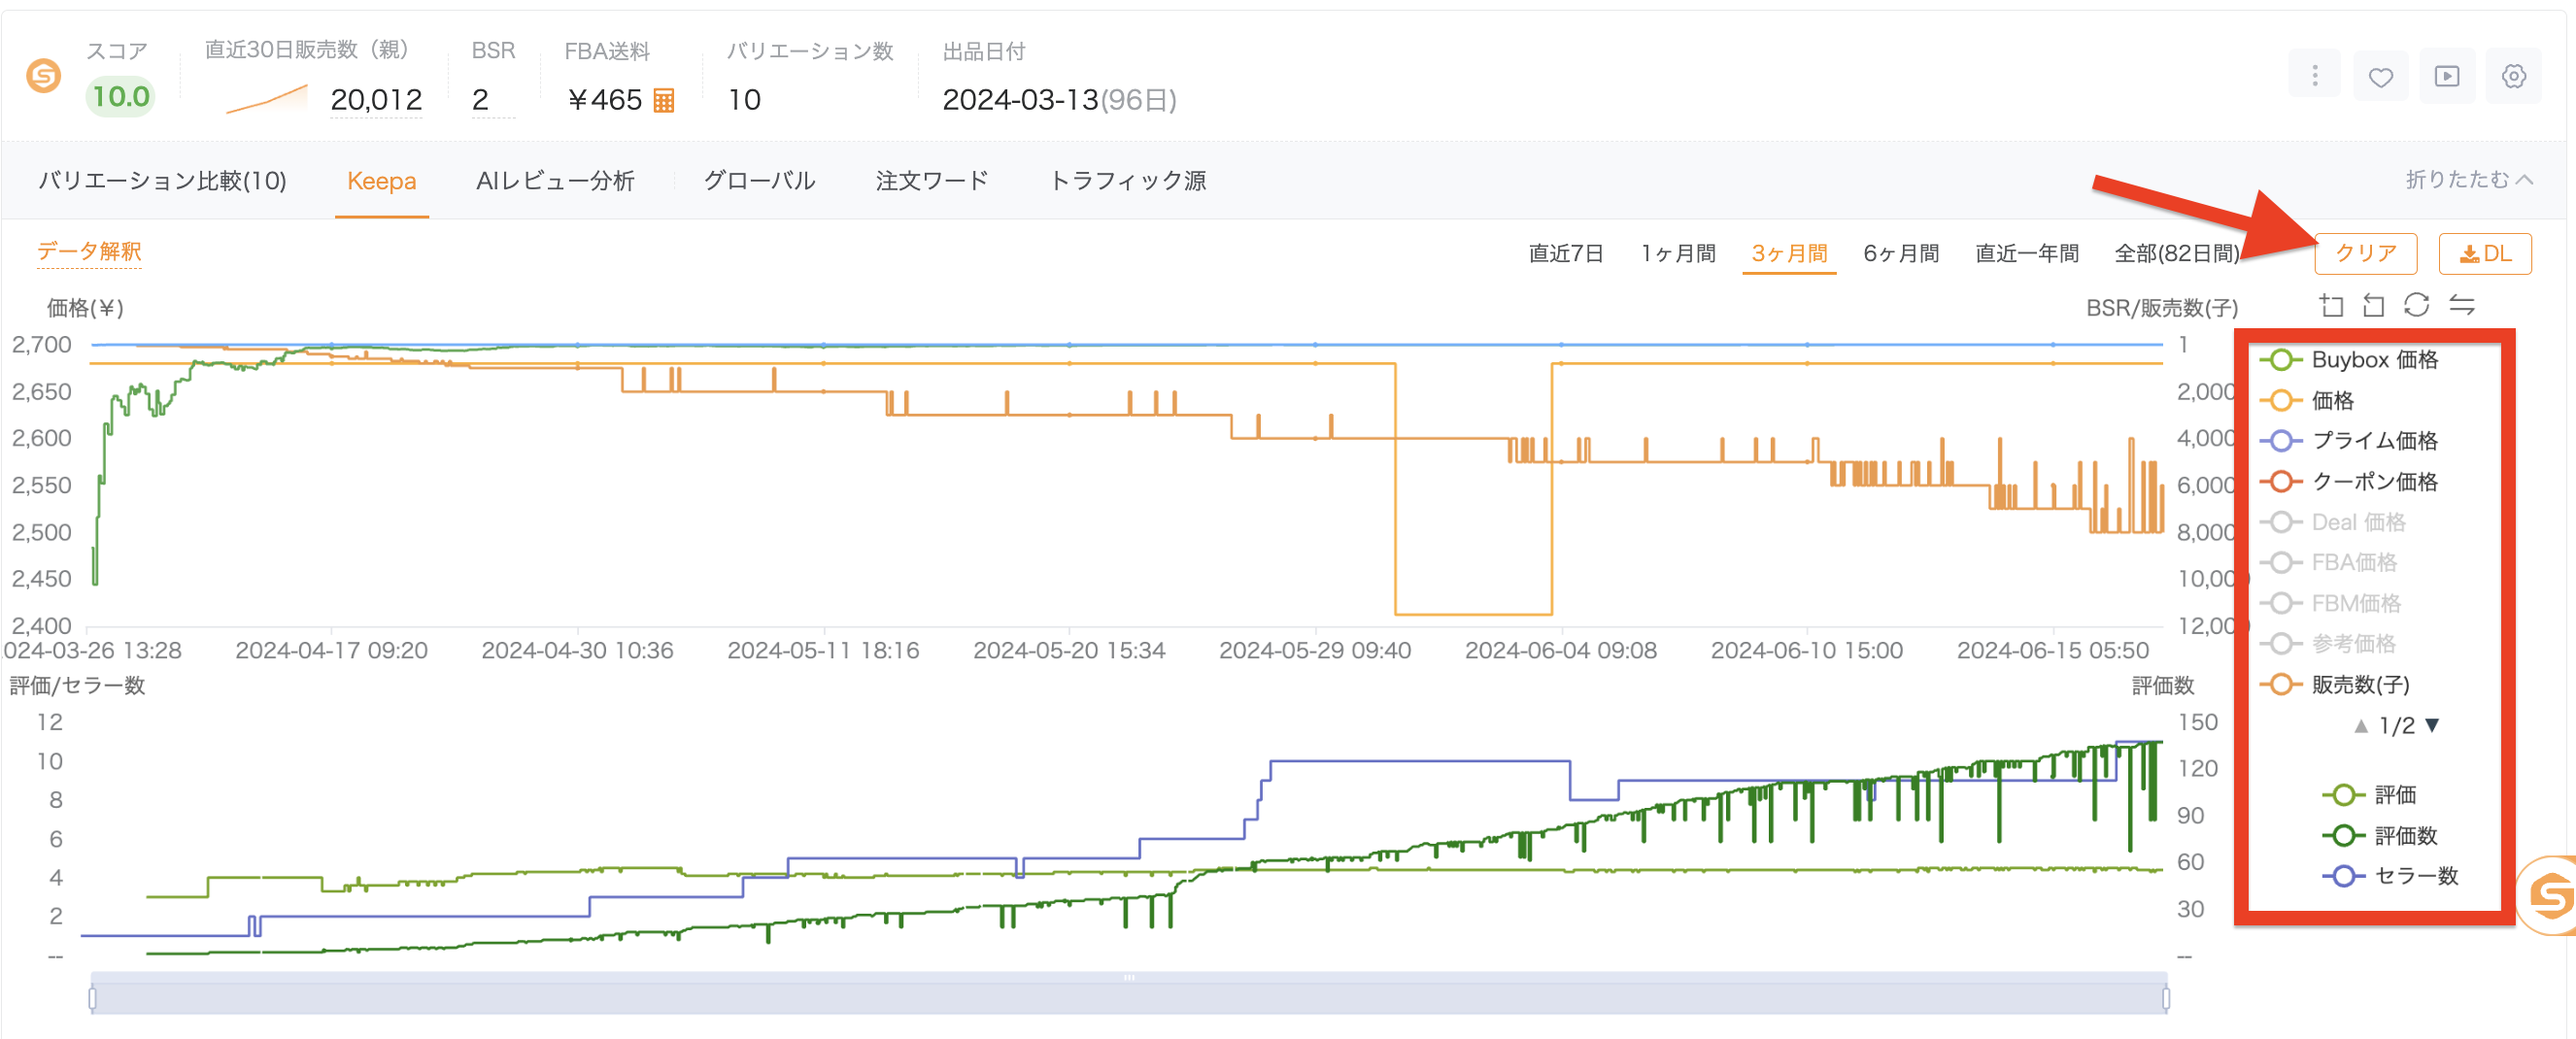Click right handle of chart range slider
2576x1039 pixels.
[2166, 998]
